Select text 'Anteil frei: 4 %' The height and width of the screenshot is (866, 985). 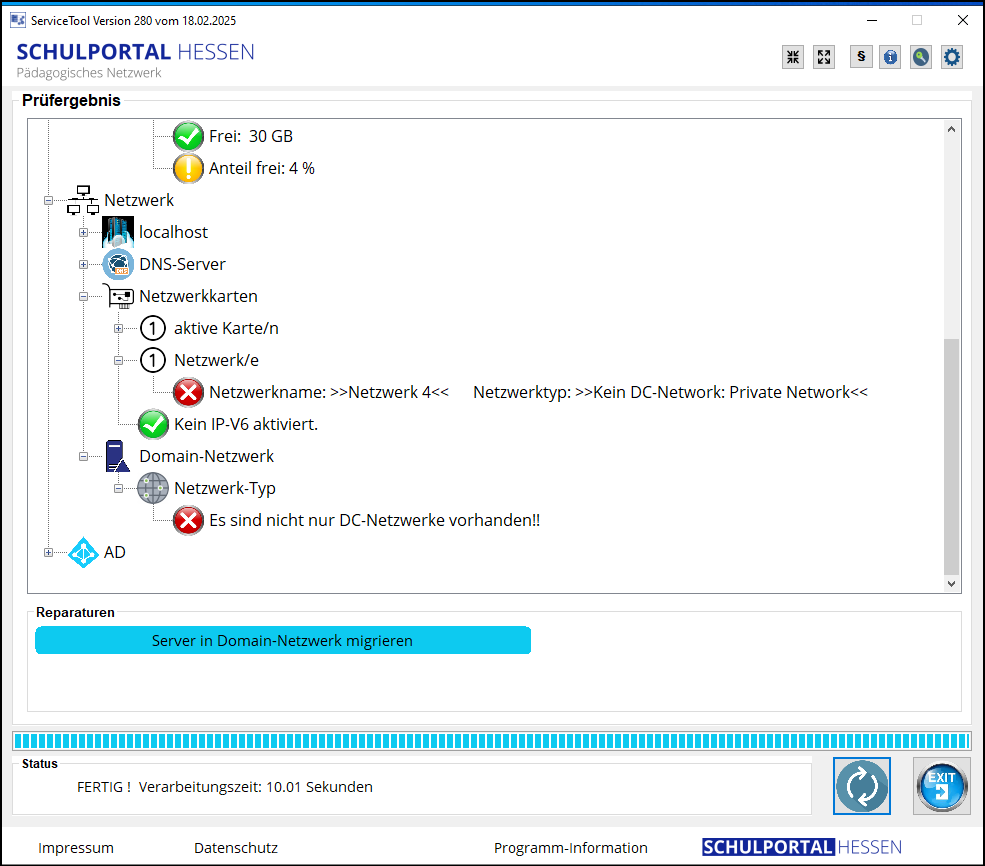261,168
